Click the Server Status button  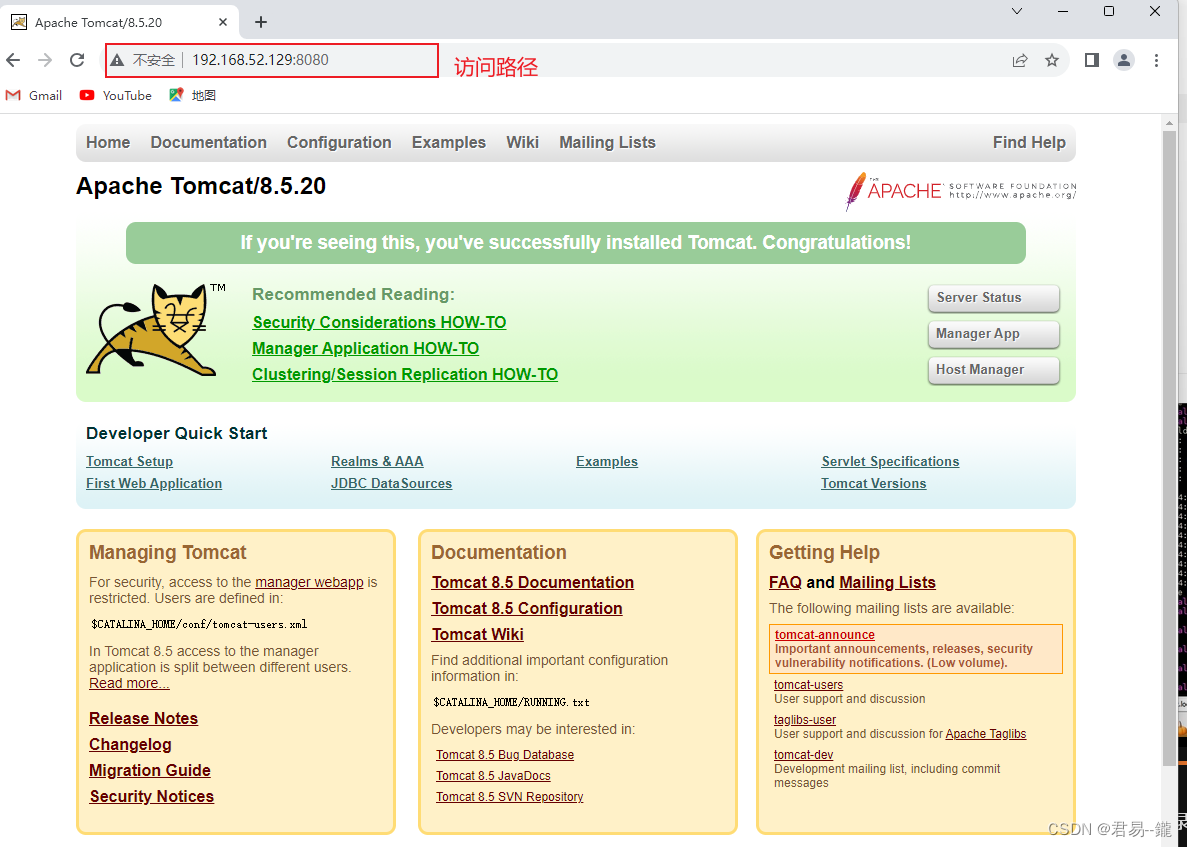coord(993,297)
